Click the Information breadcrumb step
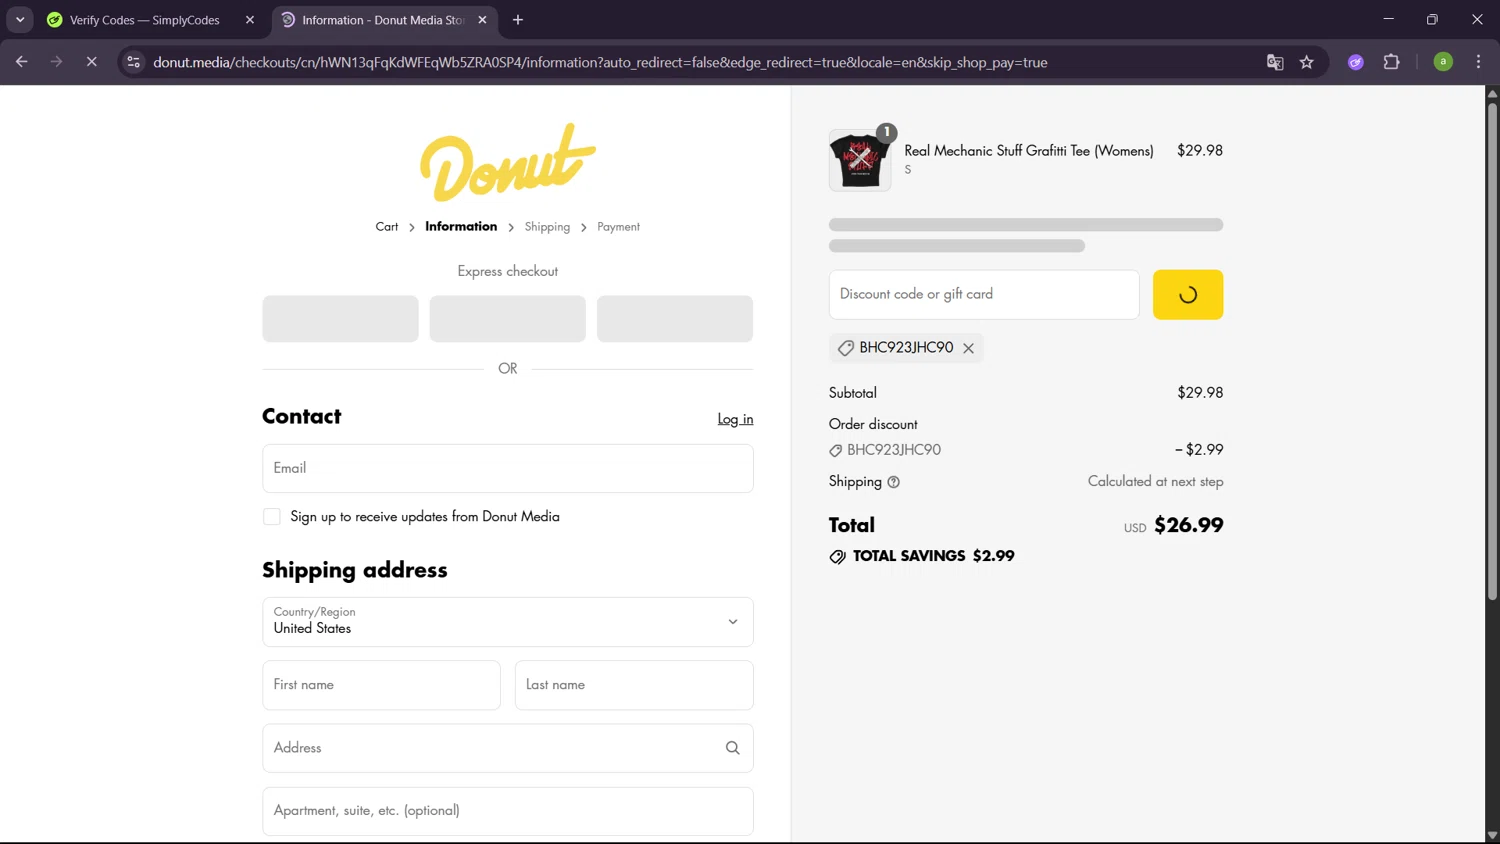 [x=461, y=227]
